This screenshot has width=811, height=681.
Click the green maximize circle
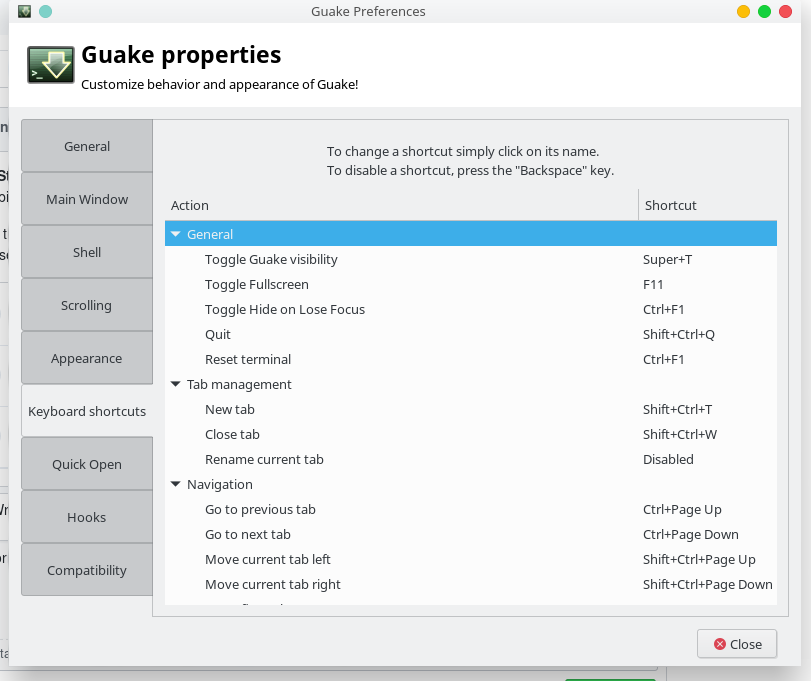click(764, 11)
